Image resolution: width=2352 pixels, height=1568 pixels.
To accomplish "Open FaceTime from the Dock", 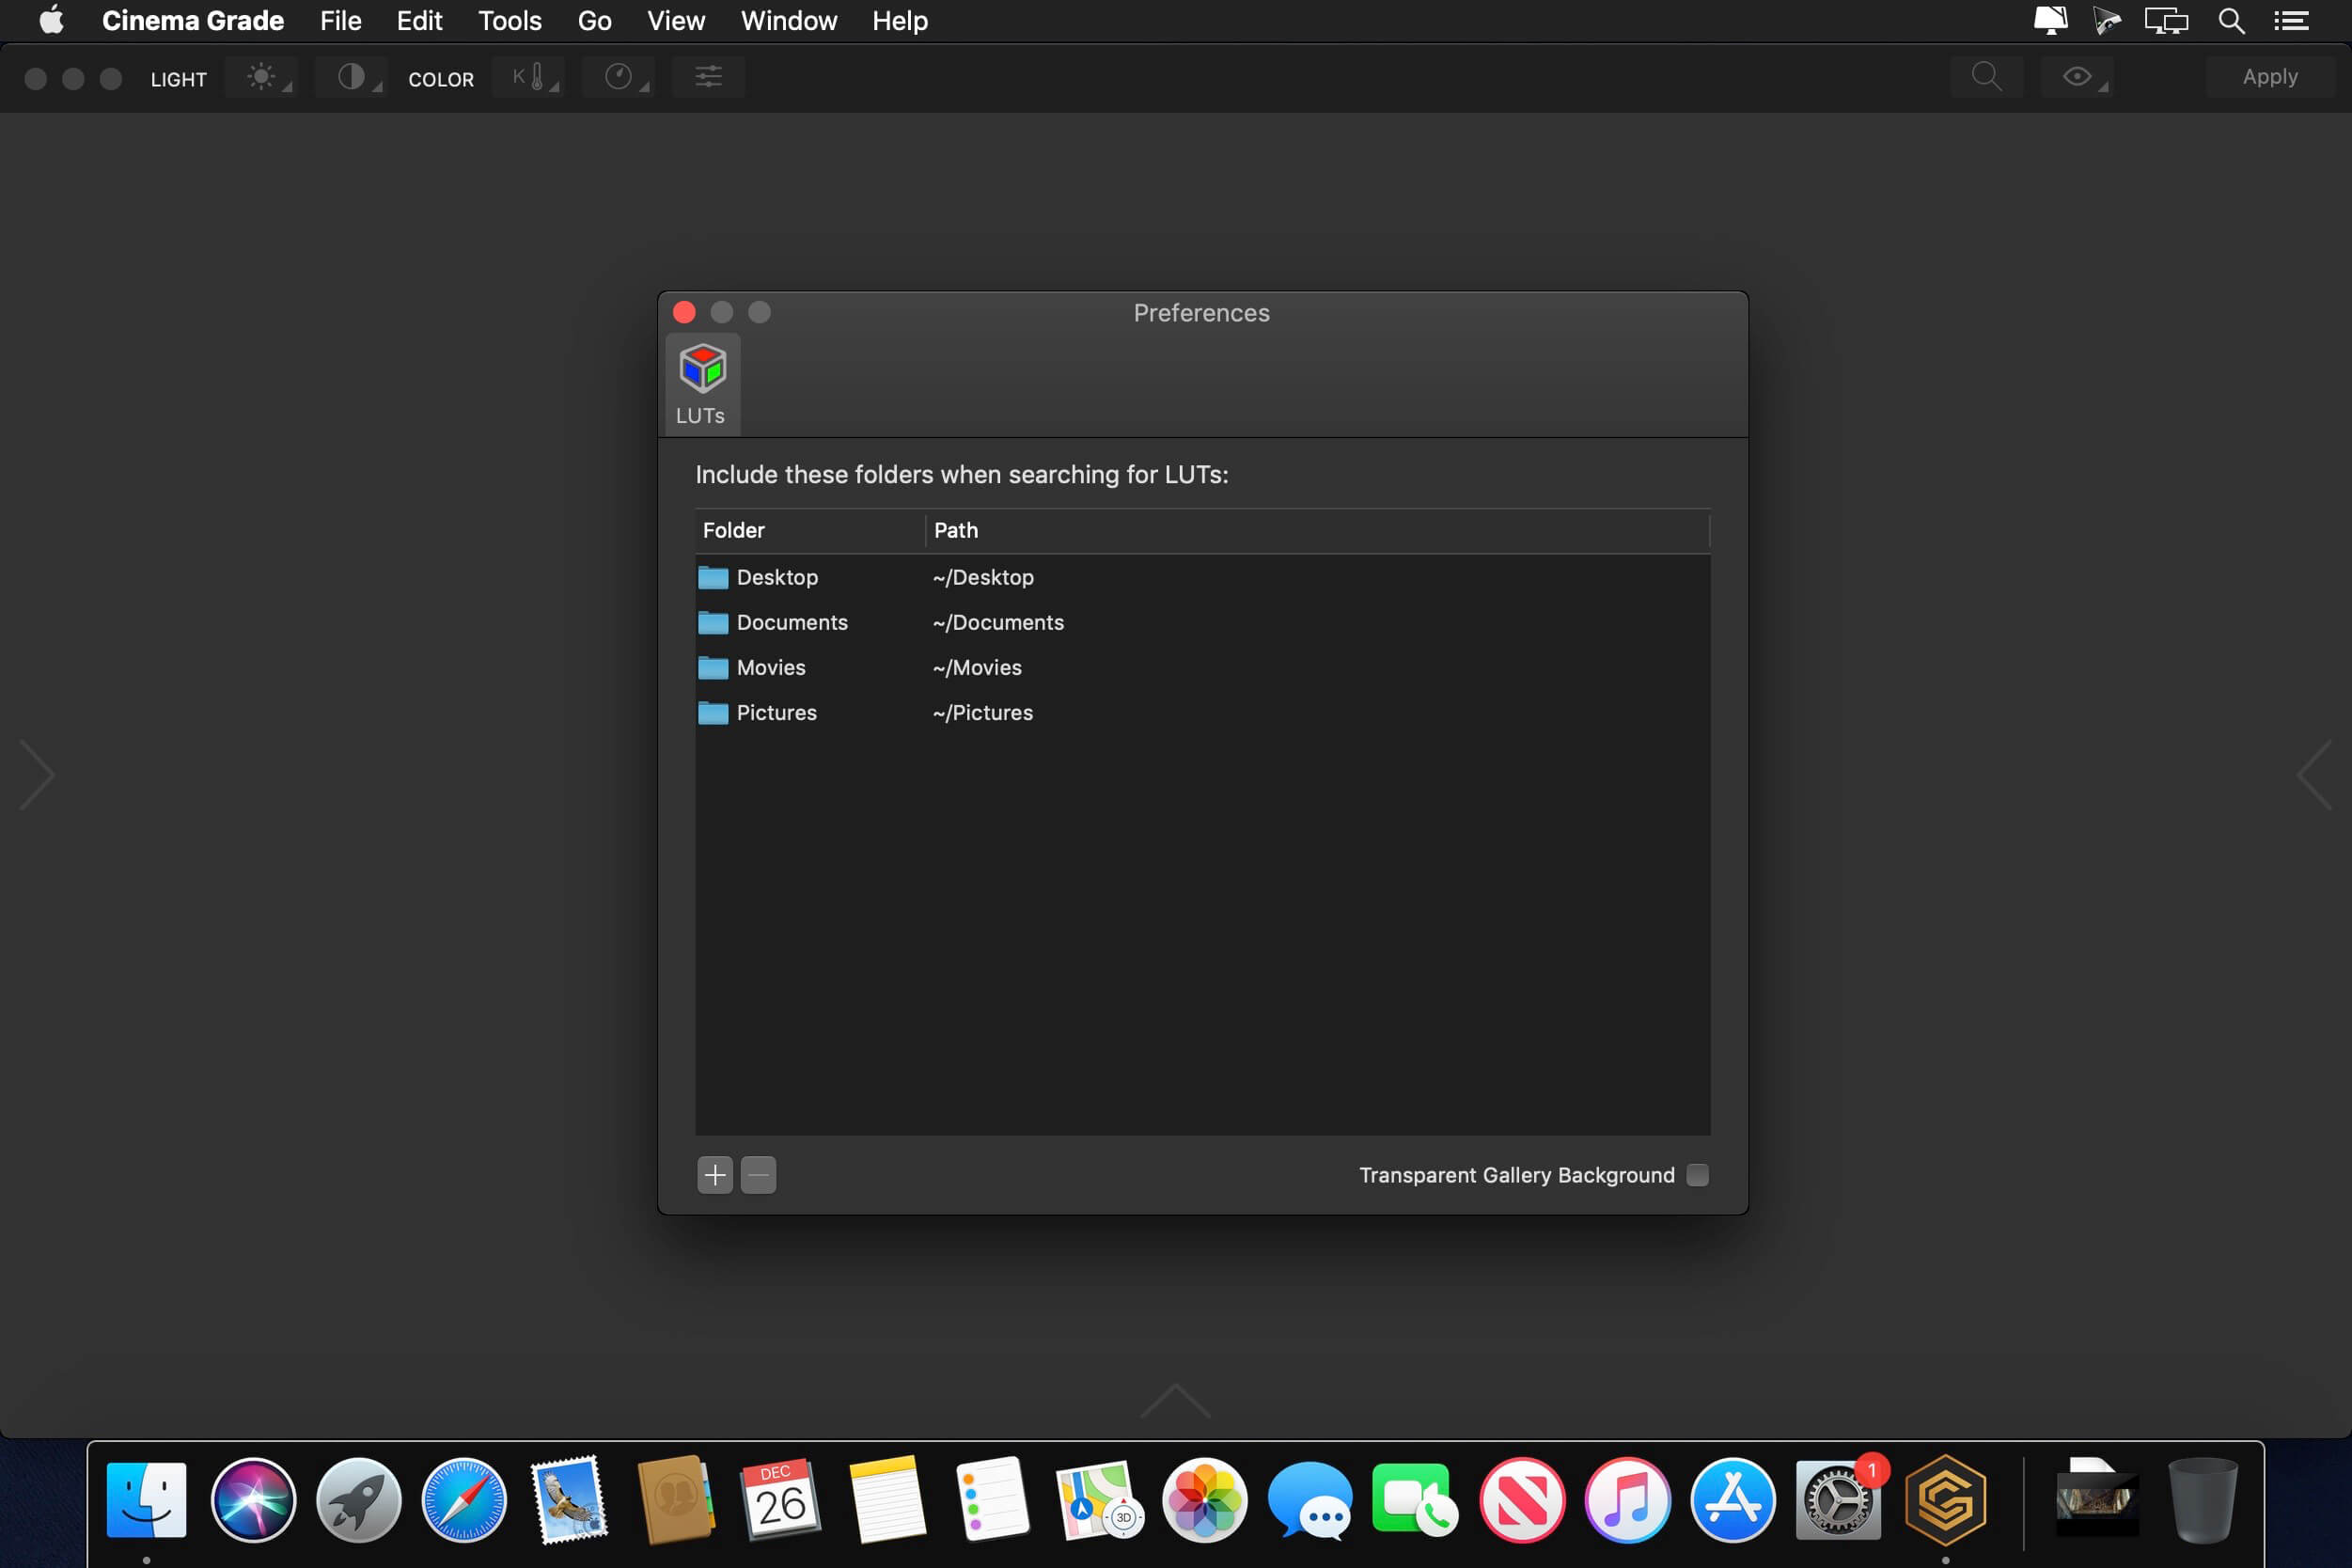I will (x=1415, y=1500).
